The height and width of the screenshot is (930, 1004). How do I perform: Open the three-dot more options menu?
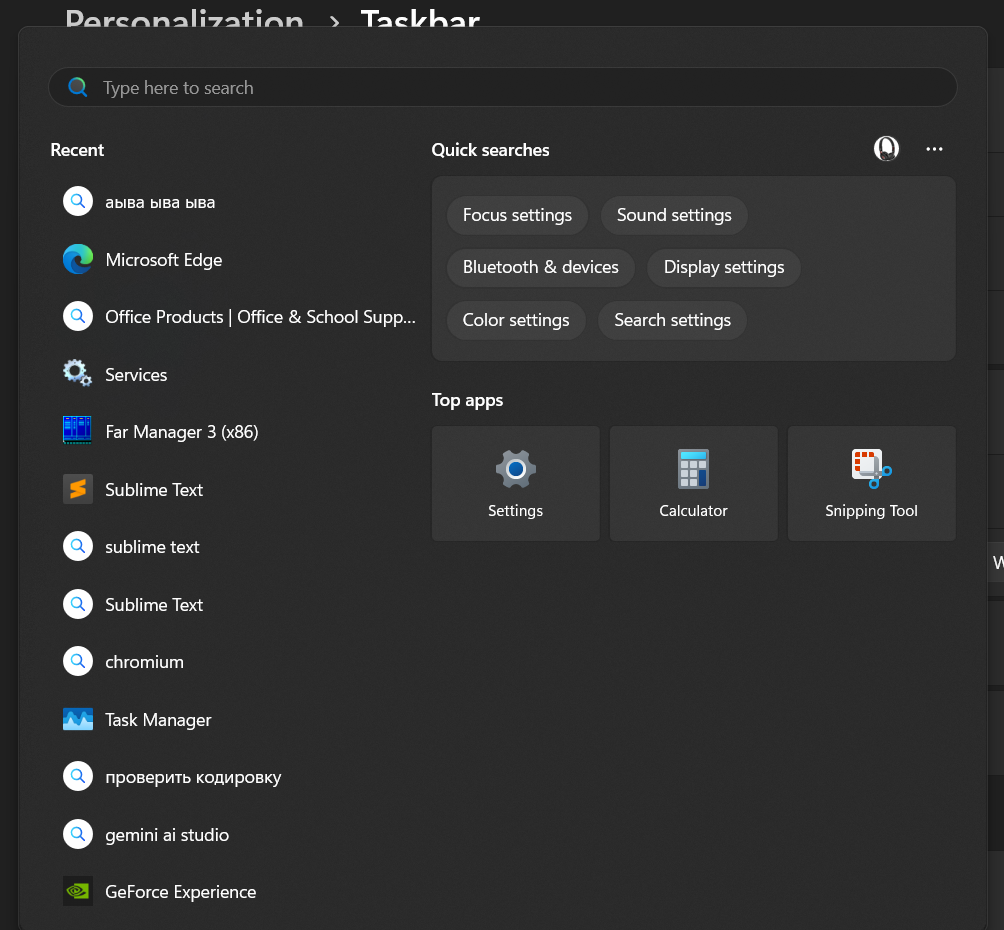934,149
